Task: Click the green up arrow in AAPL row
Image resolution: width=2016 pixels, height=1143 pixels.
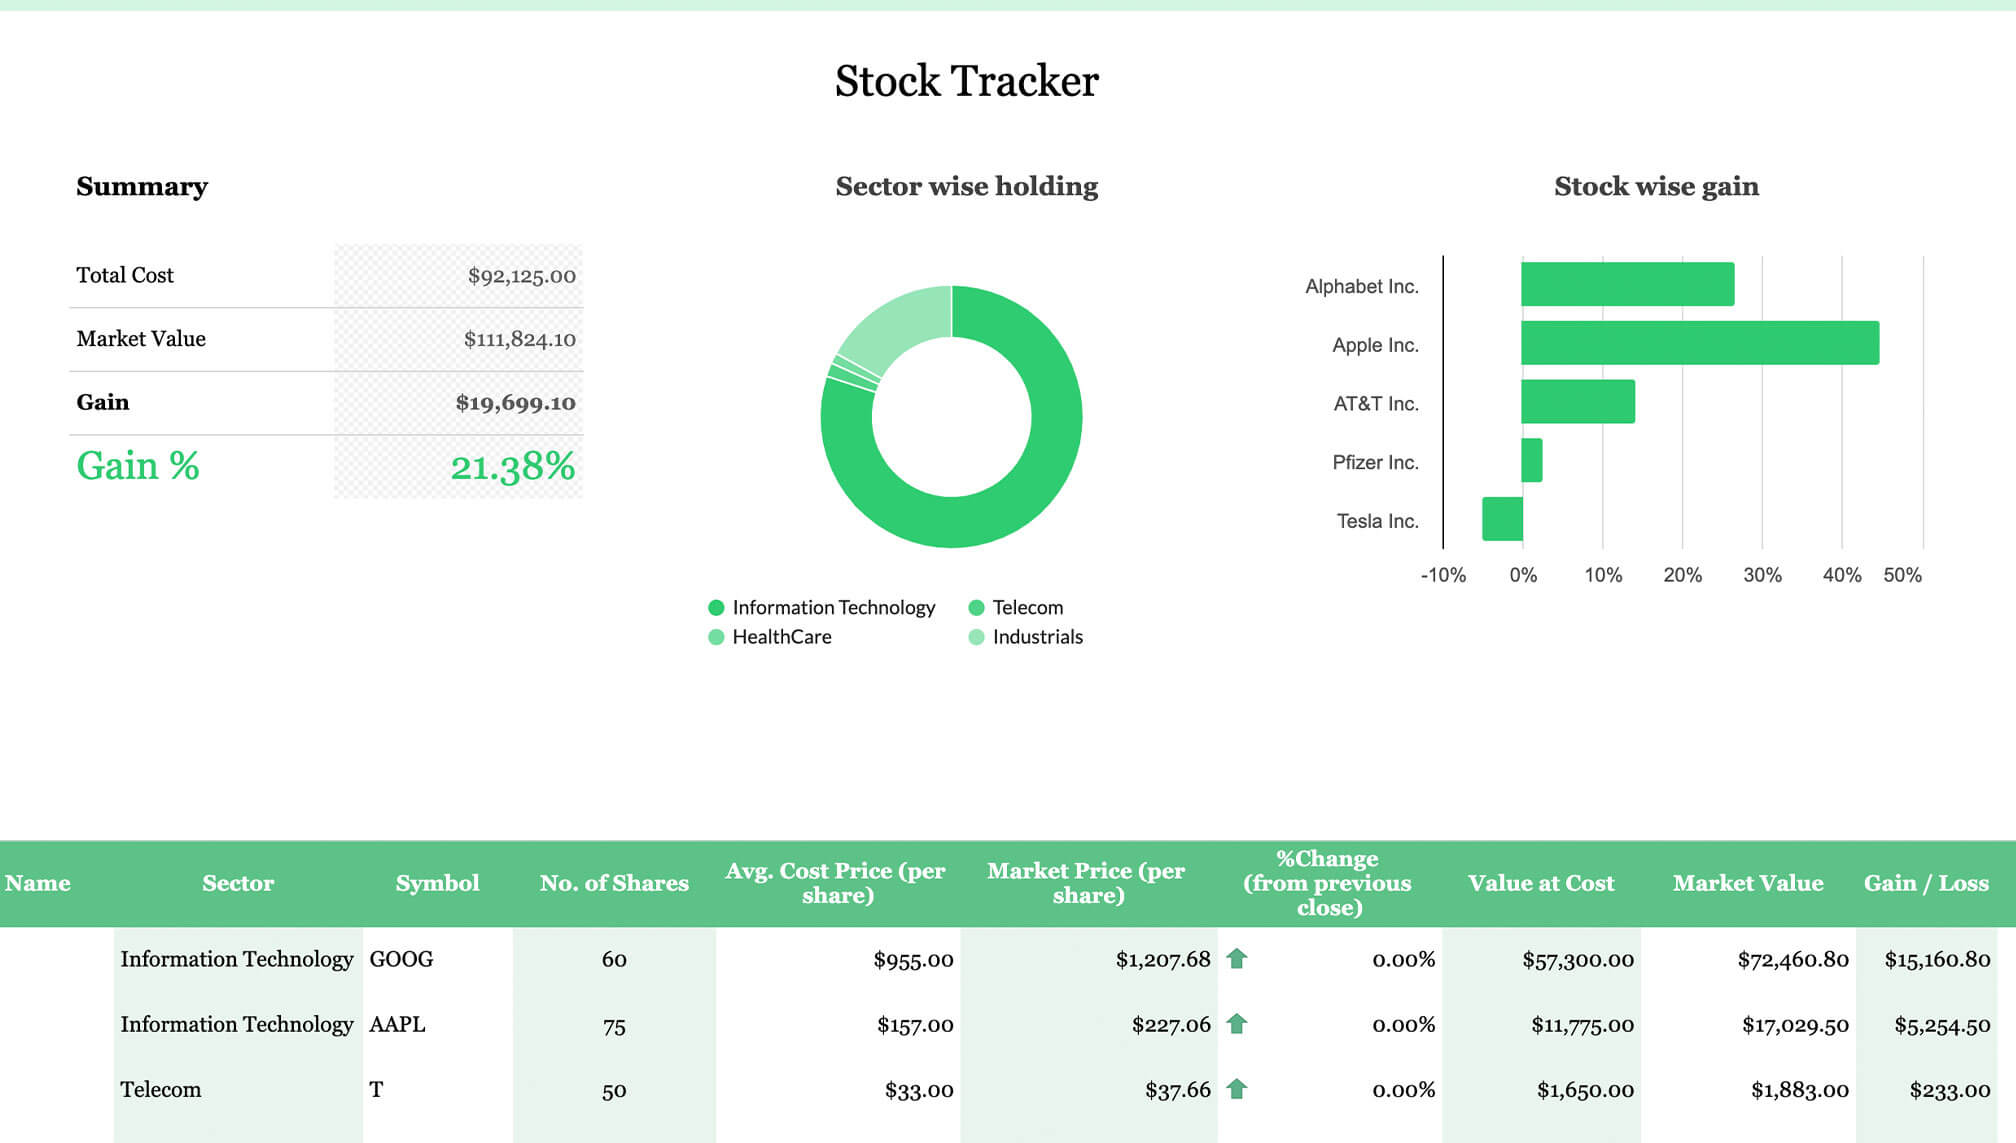Action: pos(1236,1023)
